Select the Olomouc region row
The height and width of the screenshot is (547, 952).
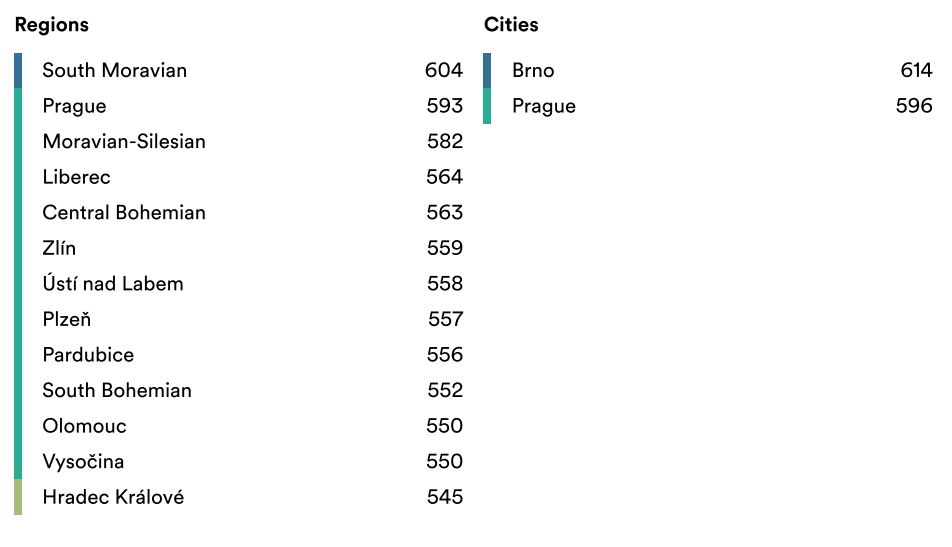[239, 426]
